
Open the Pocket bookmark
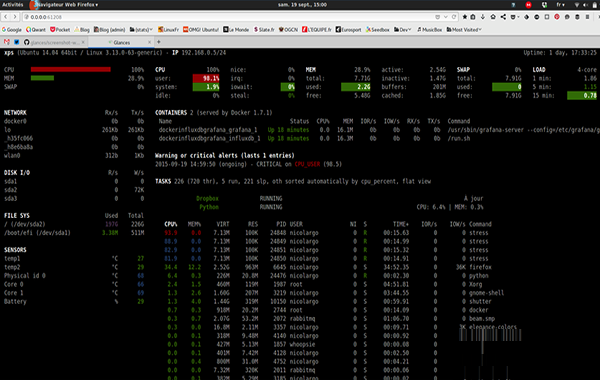pos(60,29)
